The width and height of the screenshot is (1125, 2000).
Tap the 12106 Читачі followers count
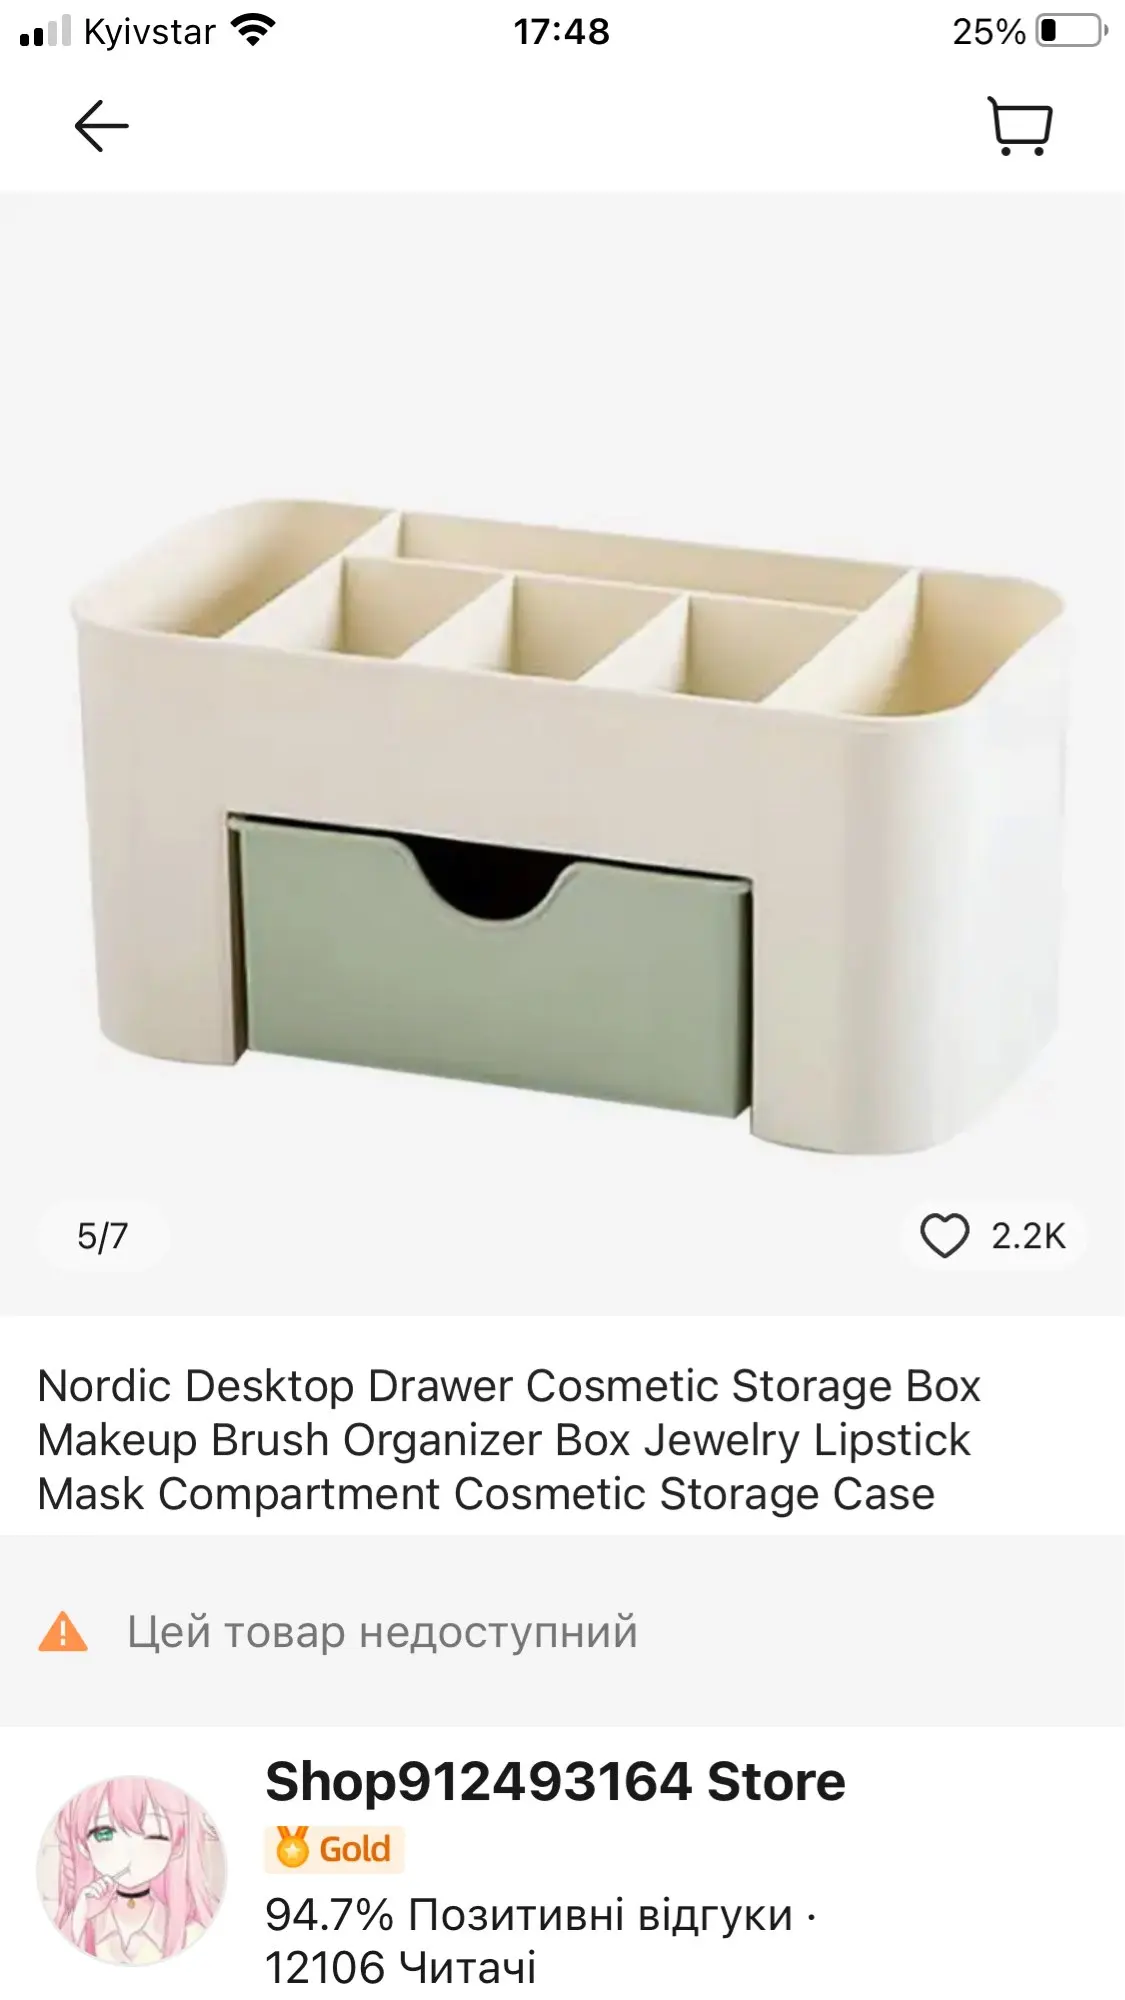(x=400, y=1967)
